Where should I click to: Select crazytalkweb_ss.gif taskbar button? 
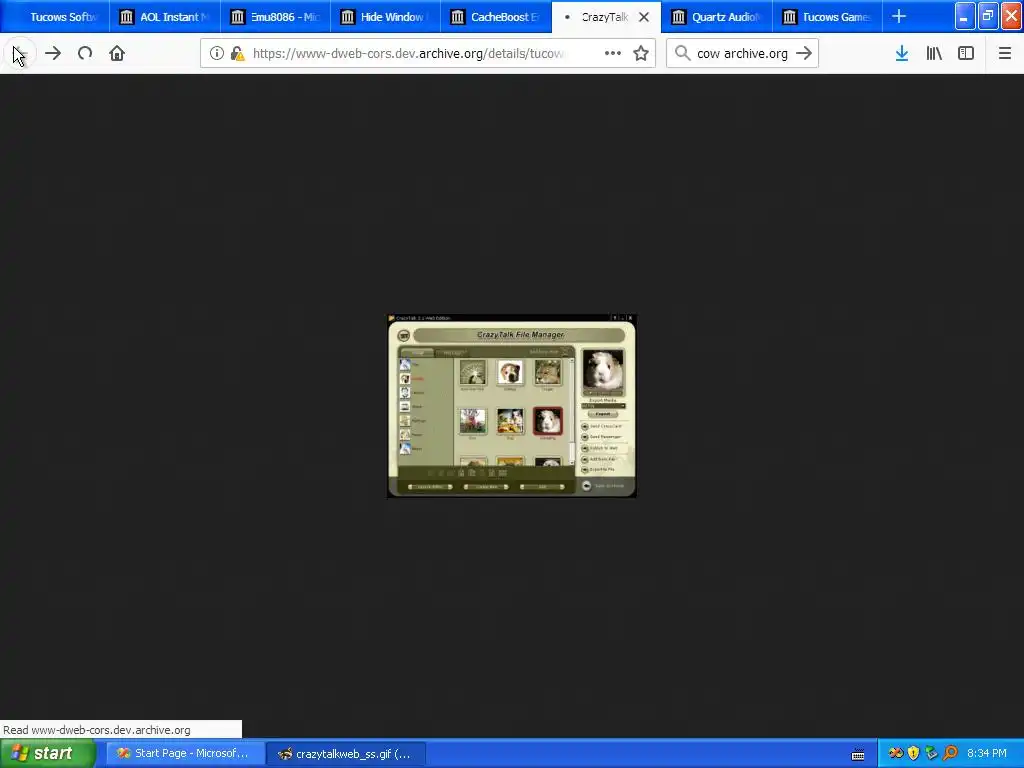(347, 754)
